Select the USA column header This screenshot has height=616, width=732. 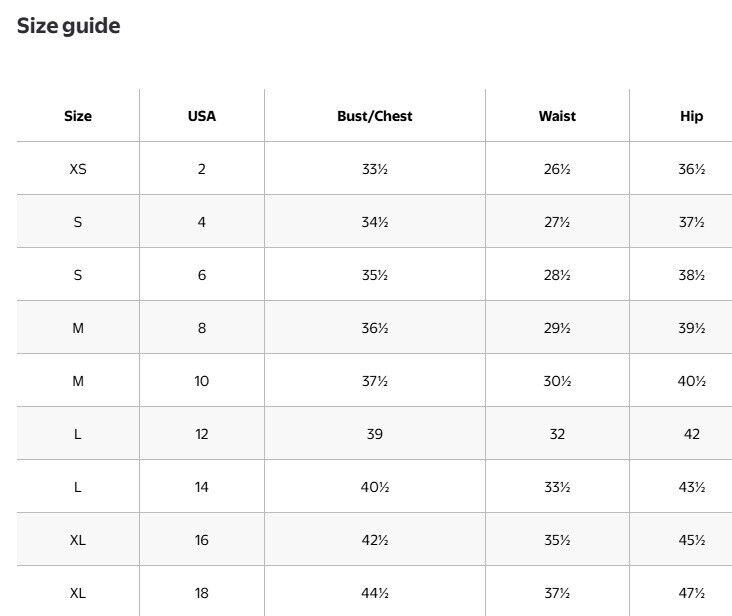202,116
